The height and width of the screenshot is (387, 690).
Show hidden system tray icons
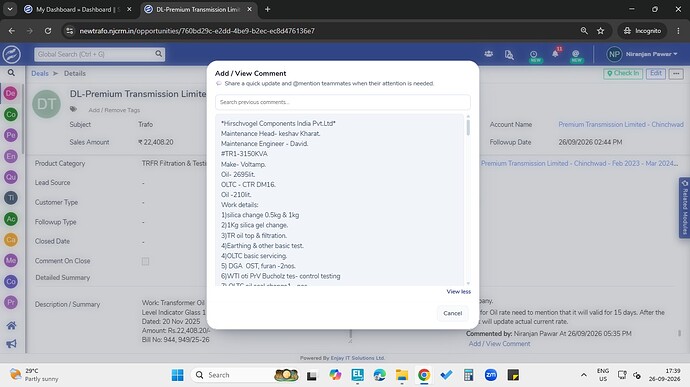click(584, 375)
